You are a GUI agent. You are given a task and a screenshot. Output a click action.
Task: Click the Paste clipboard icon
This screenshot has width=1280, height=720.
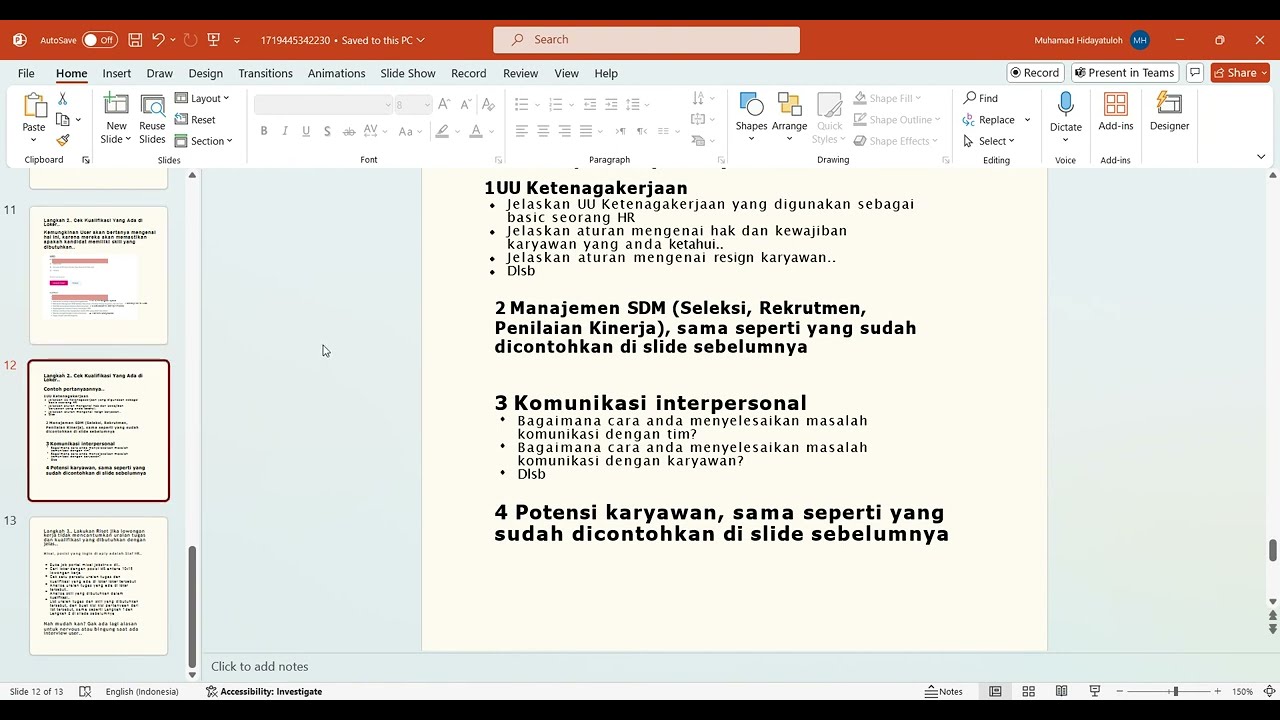(34, 106)
